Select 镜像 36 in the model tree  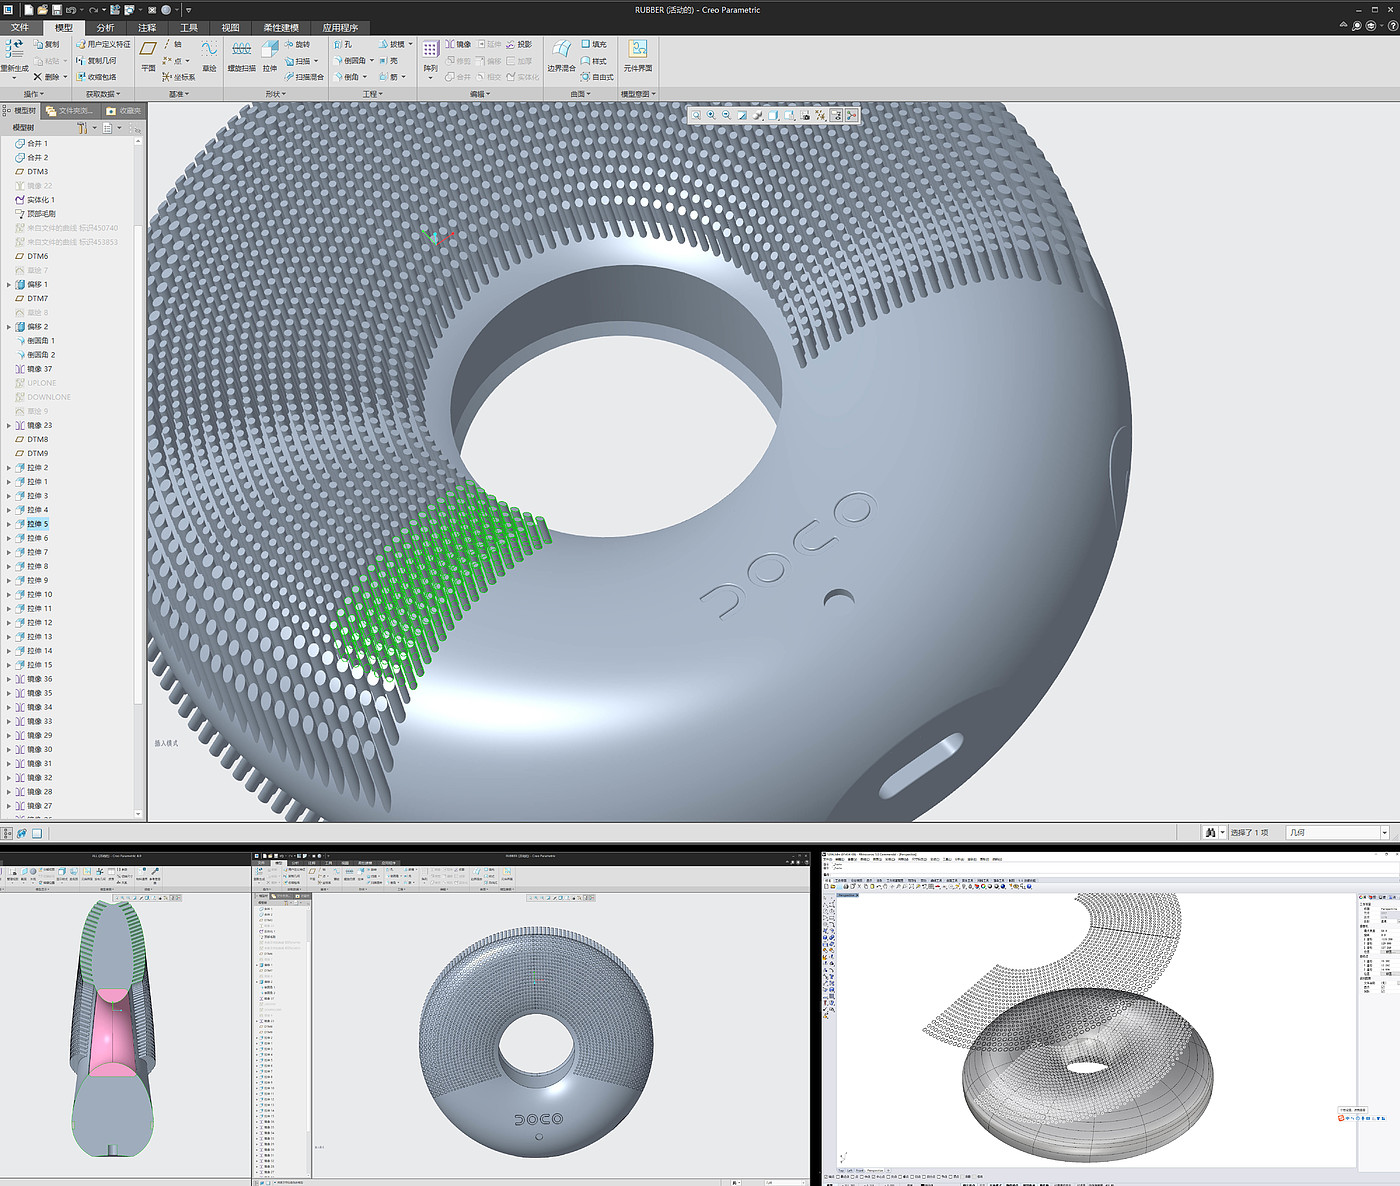click(x=39, y=679)
